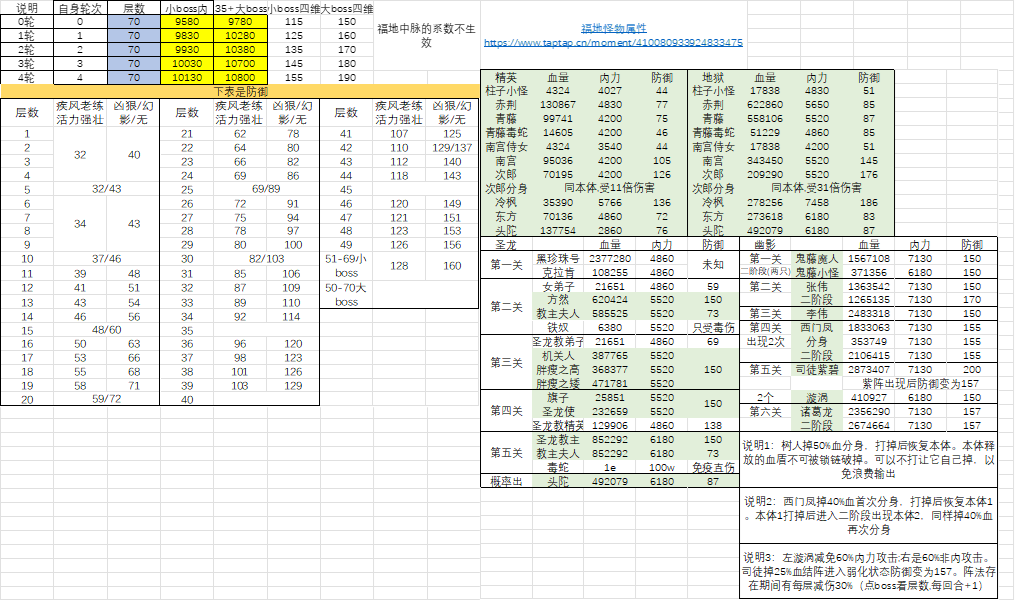Screen dimensions: 1015x601
Task: Select the yellow cell containing 9580
Action: [x=187, y=21]
